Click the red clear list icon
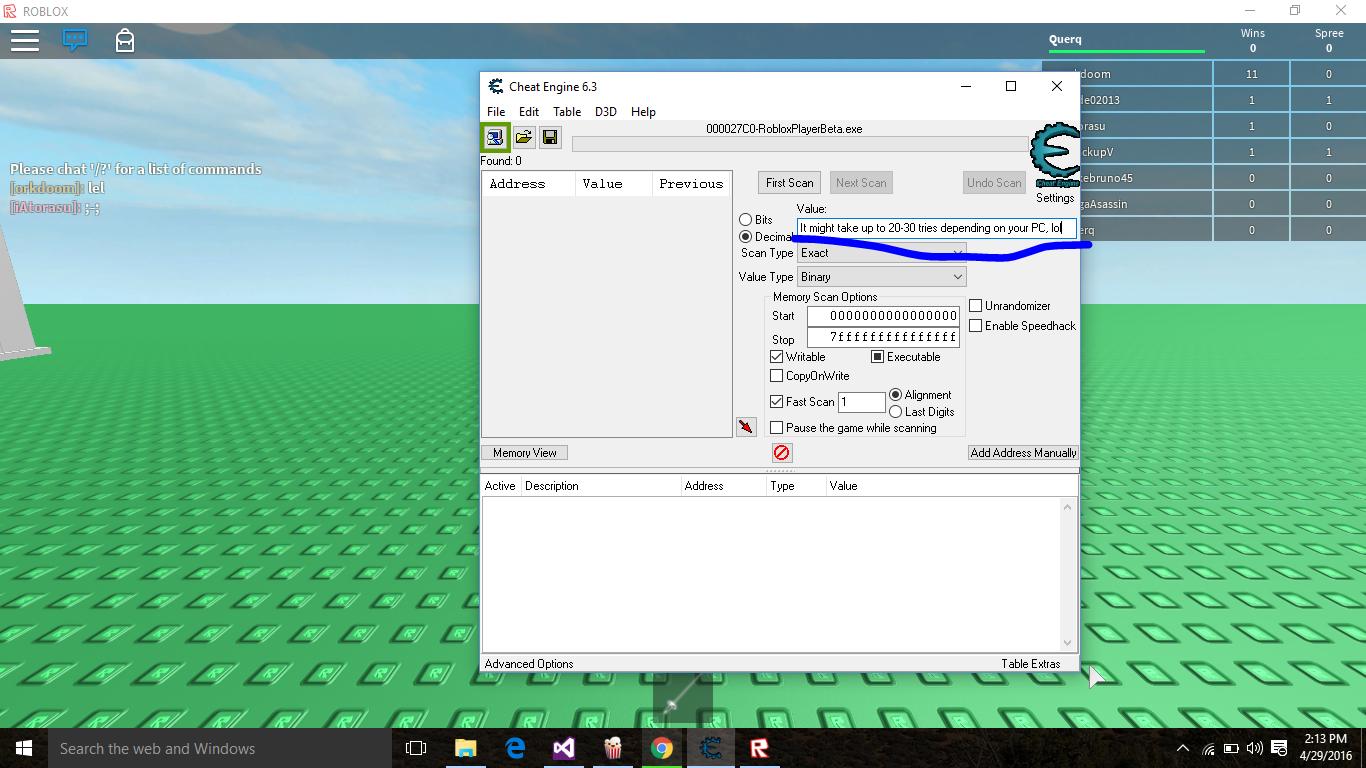The image size is (1366, 768). click(782, 453)
